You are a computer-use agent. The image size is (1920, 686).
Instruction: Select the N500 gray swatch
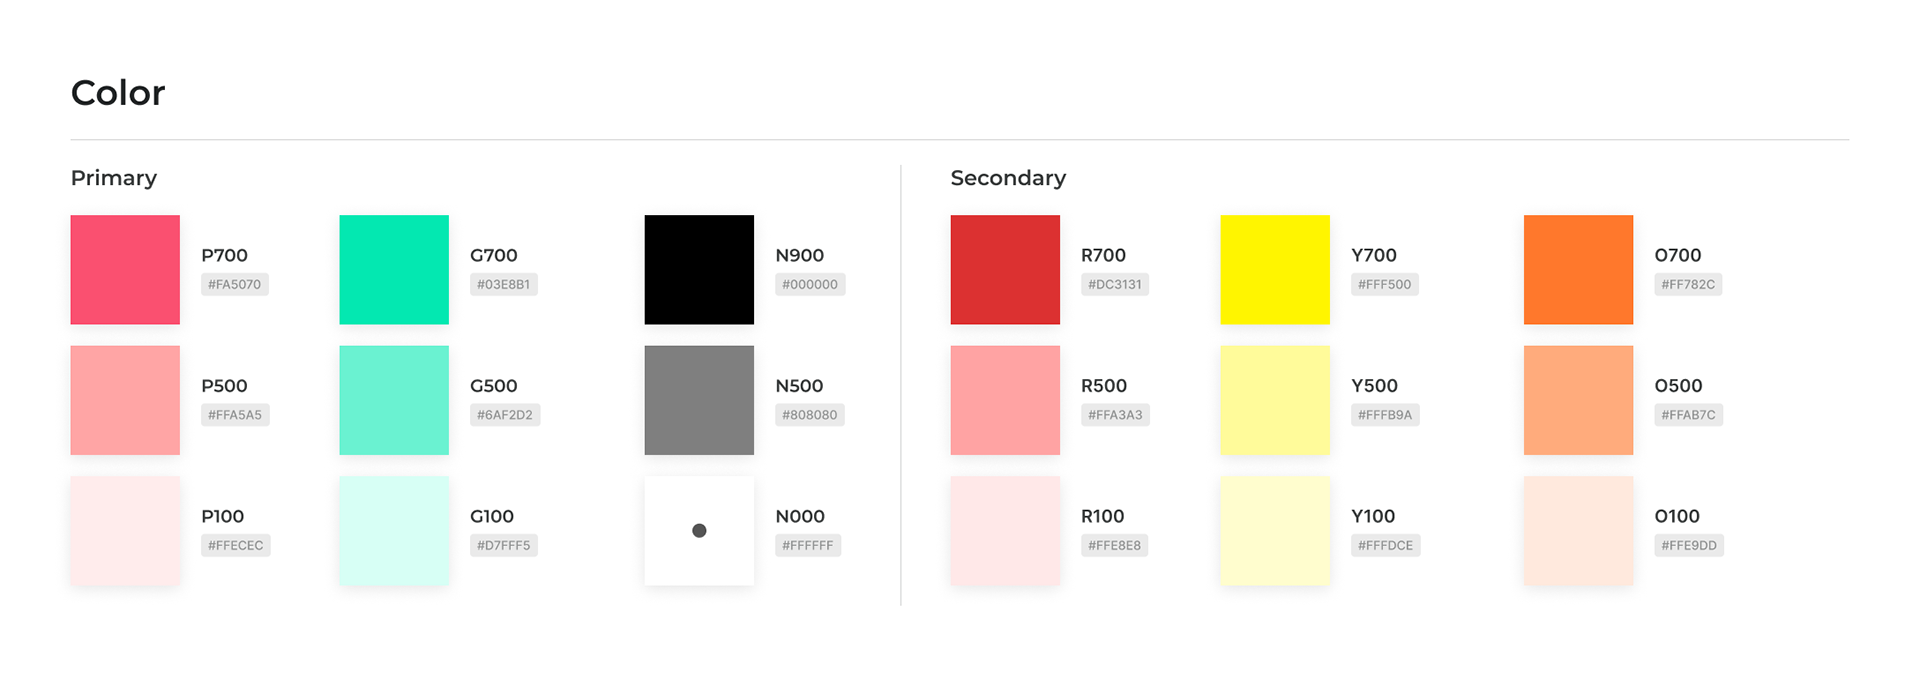coord(699,400)
